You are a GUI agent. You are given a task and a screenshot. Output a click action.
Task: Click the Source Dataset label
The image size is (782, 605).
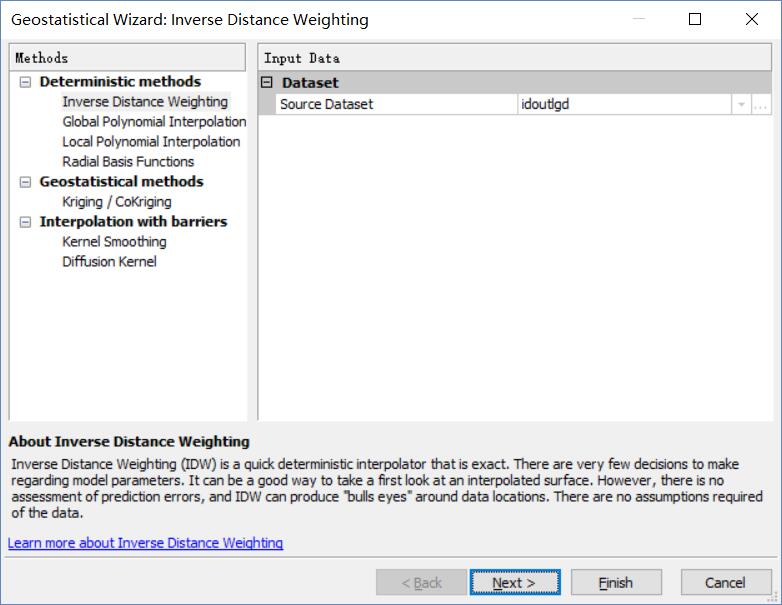point(326,104)
